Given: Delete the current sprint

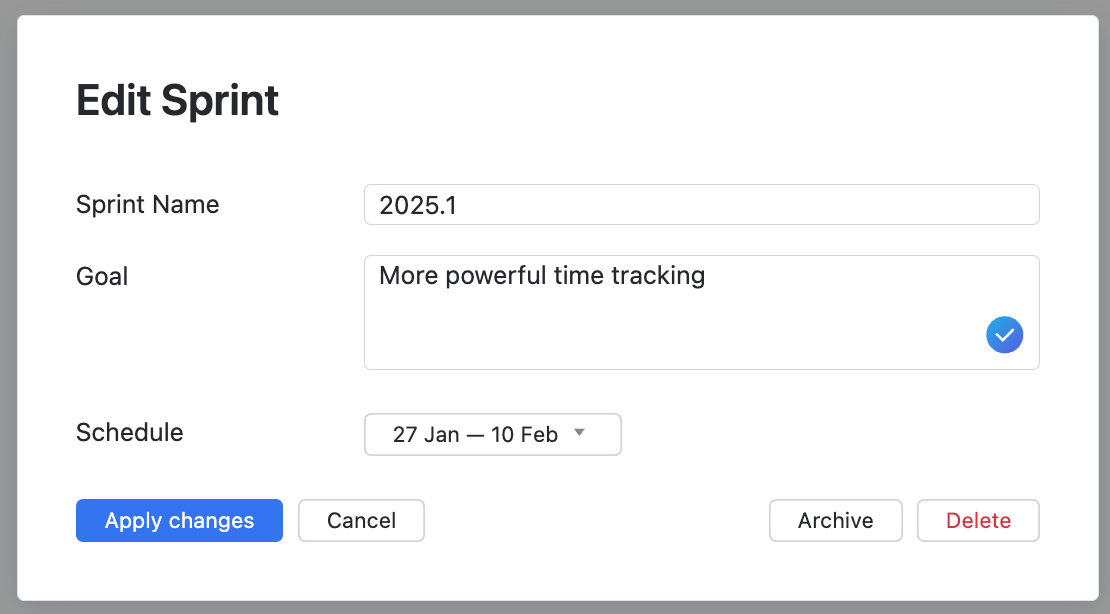Looking at the screenshot, I should [x=978, y=520].
